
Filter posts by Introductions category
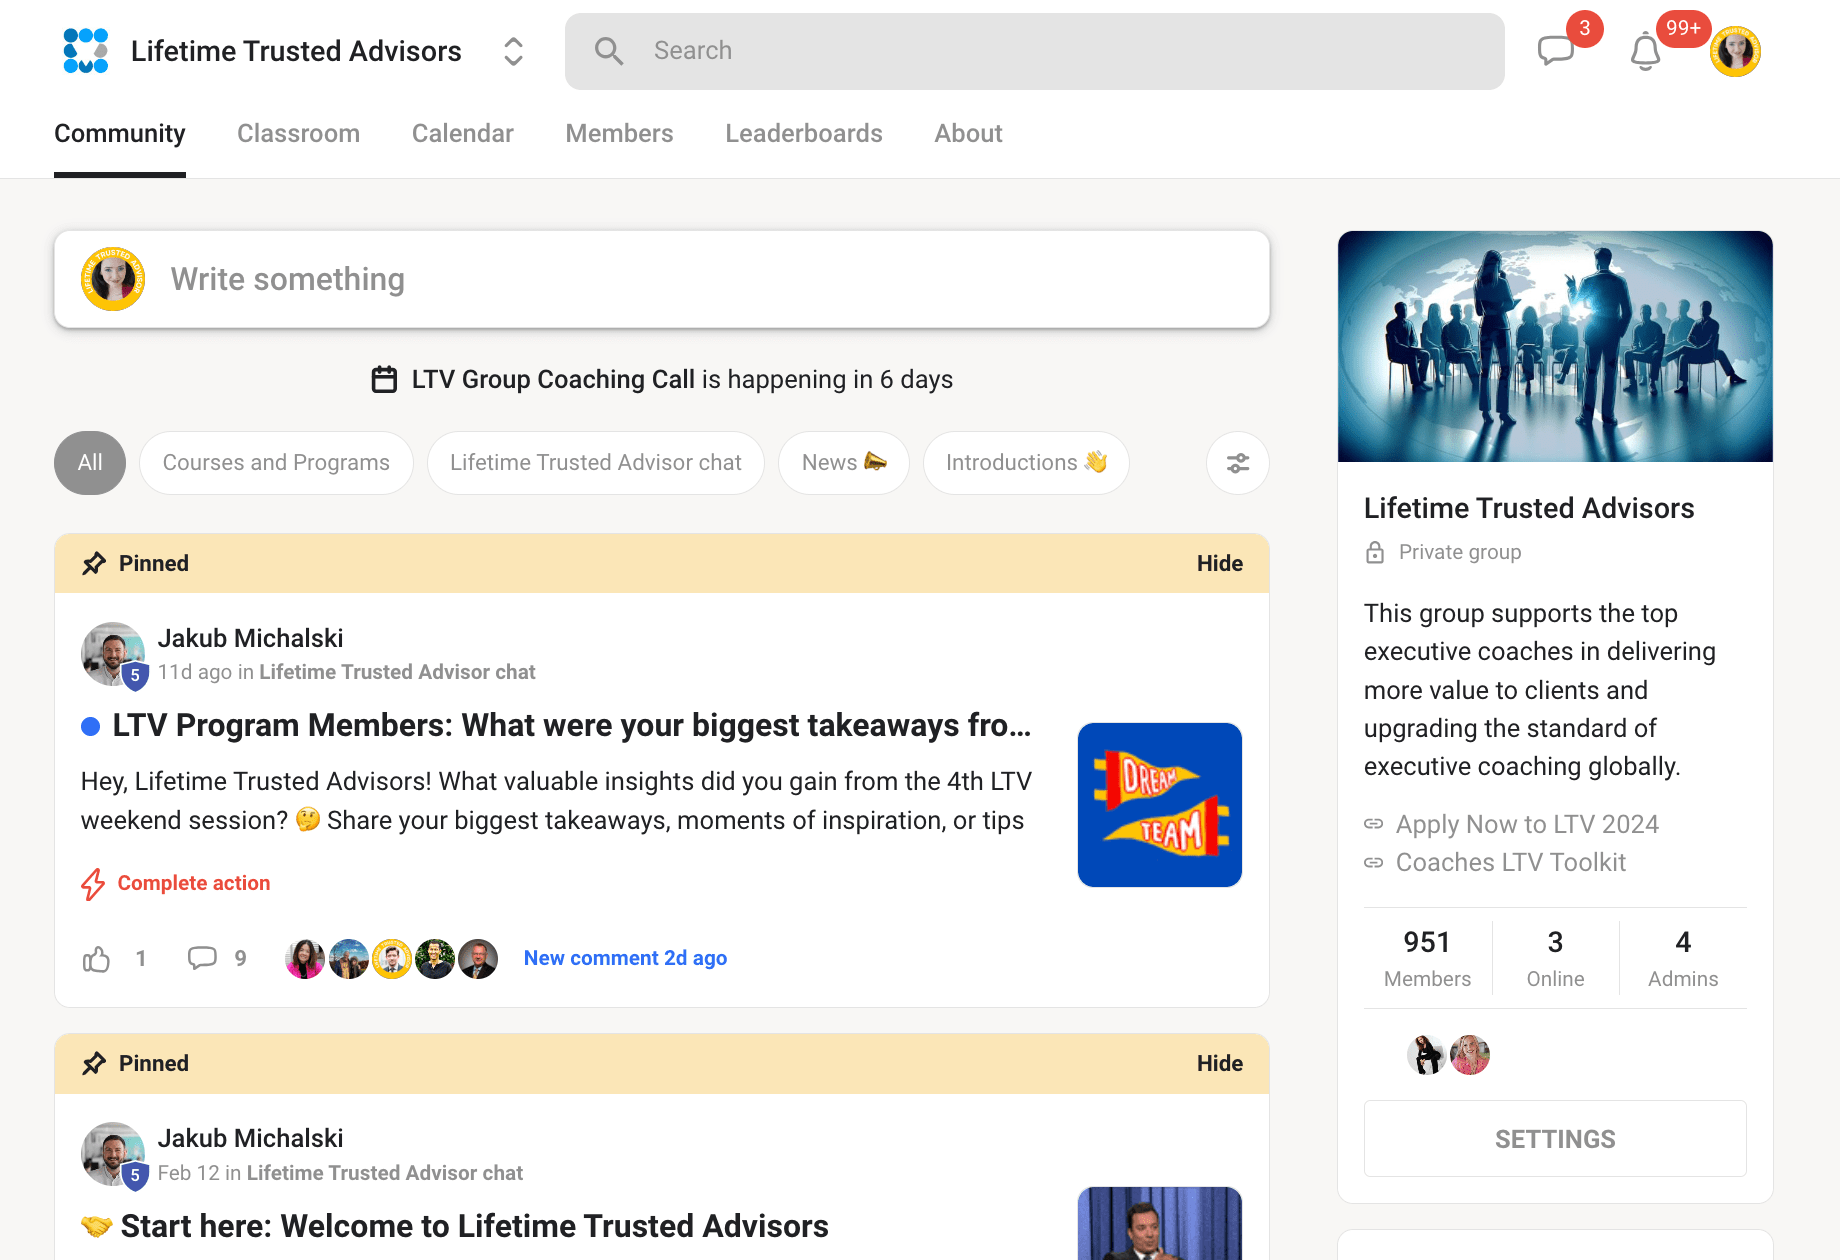pyautogui.click(x=1026, y=463)
